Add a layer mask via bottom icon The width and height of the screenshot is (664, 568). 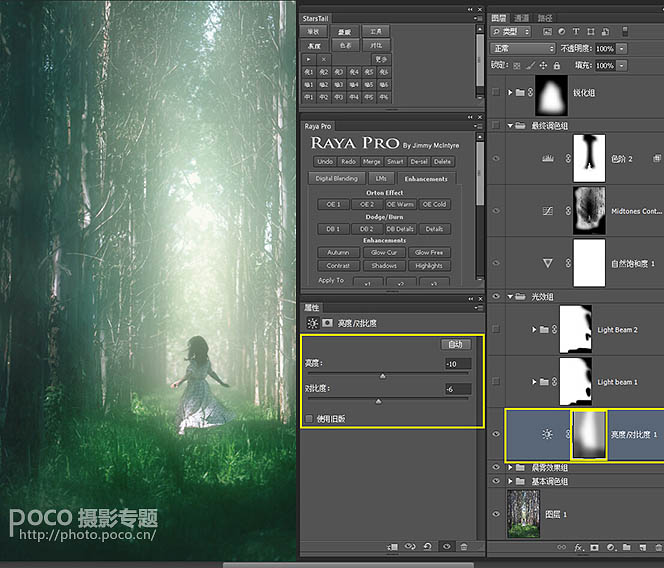click(x=595, y=547)
